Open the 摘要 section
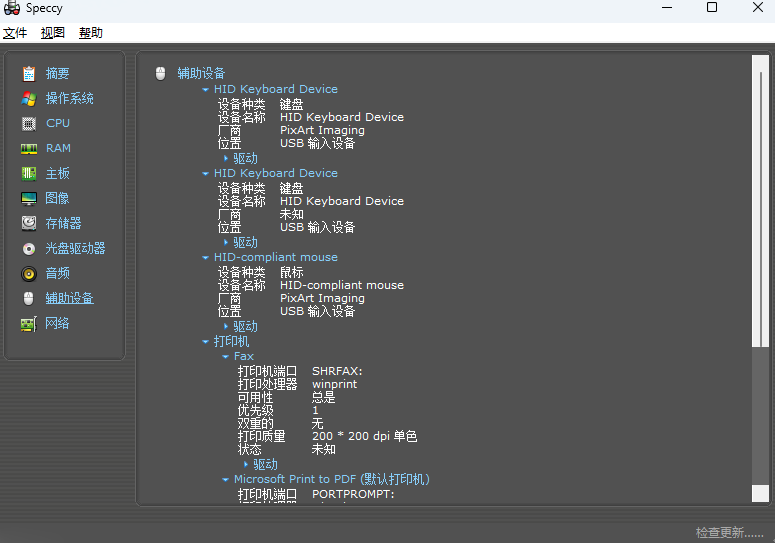This screenshot has width=775, height=543. click(x=57, y=74)
